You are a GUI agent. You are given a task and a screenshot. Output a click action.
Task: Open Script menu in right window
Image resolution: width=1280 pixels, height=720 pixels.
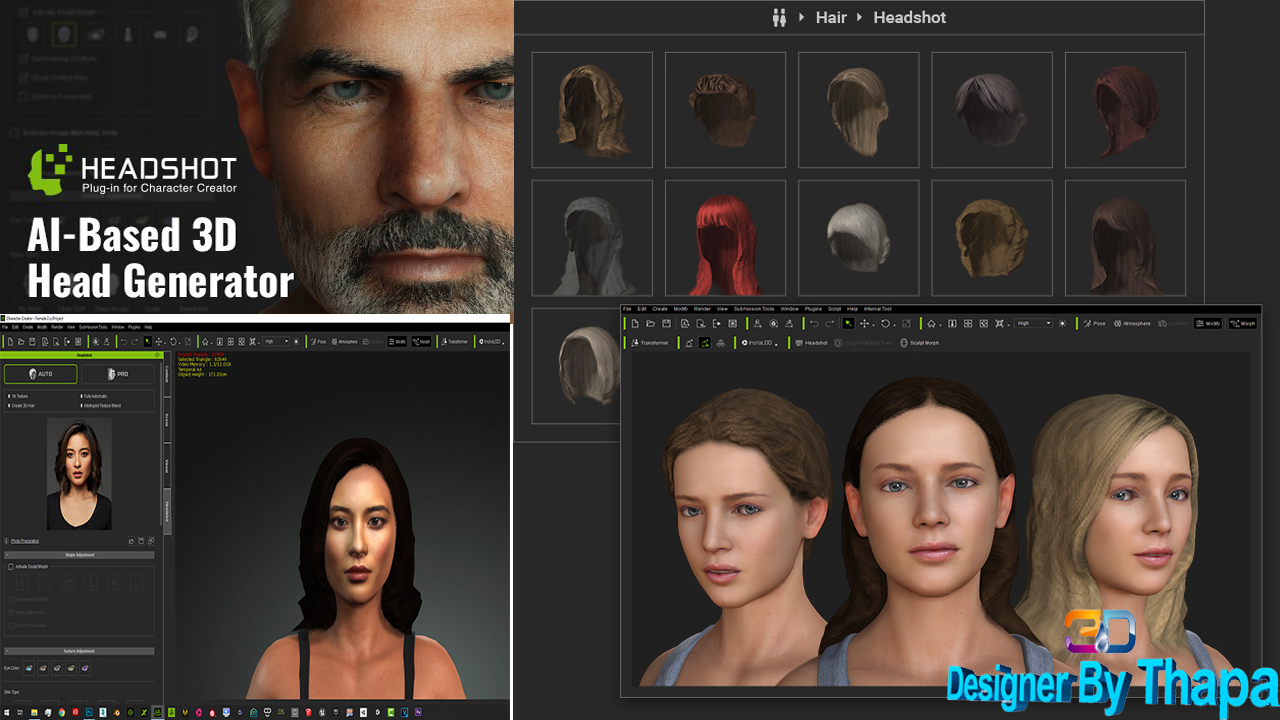pyautogui.click(x=834, y=308)
